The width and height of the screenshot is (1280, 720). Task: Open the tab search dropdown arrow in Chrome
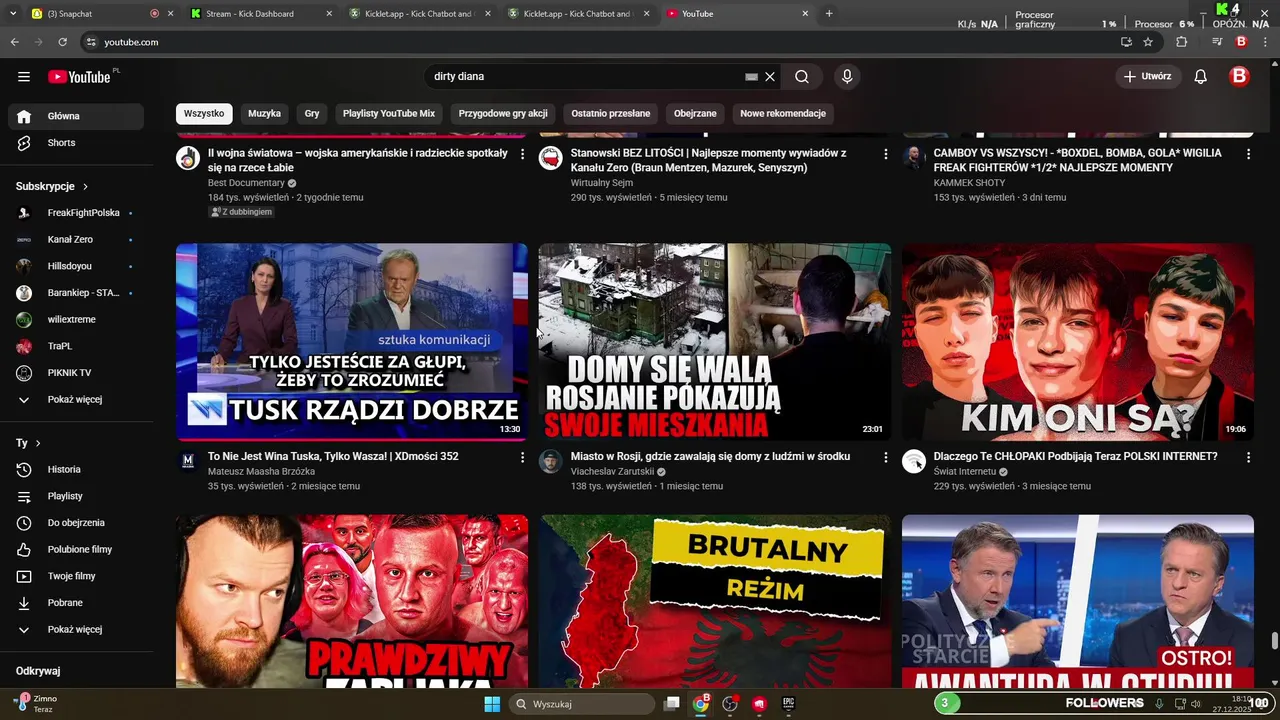coord(13,14)
